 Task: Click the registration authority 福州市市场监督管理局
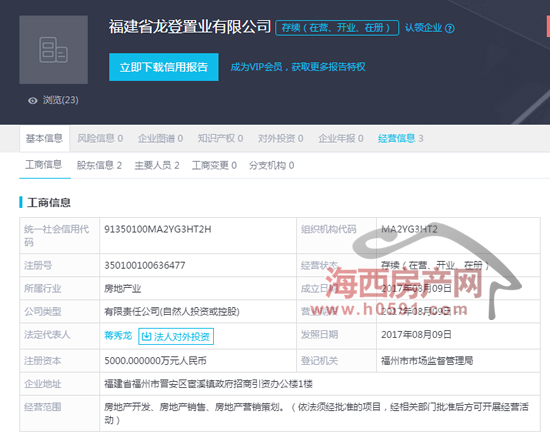(x=427, y=361)
